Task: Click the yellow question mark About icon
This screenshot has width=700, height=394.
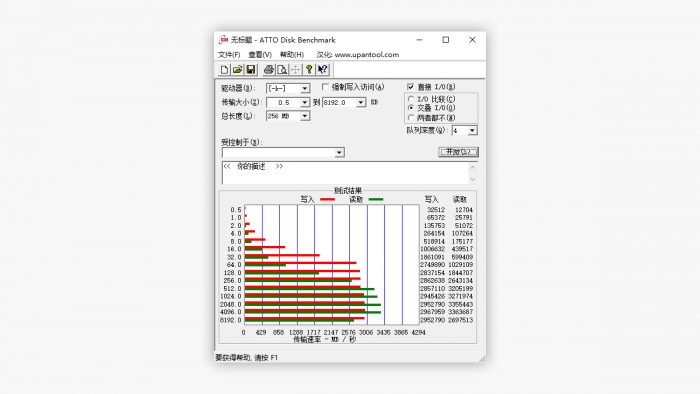Action: (309, 70)
